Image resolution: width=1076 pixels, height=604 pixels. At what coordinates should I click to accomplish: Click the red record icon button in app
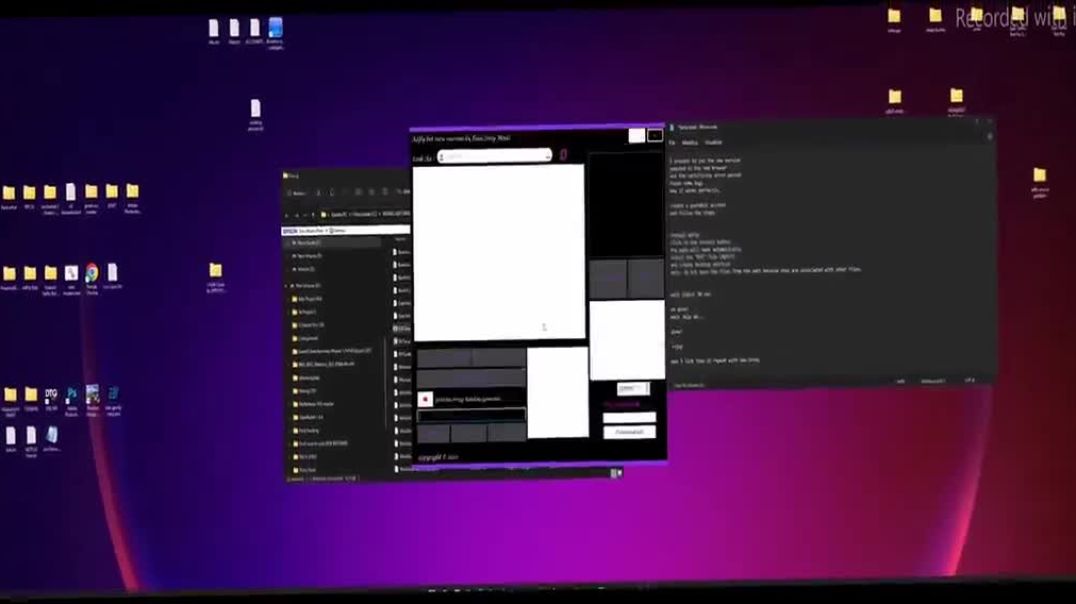[425, 399]
